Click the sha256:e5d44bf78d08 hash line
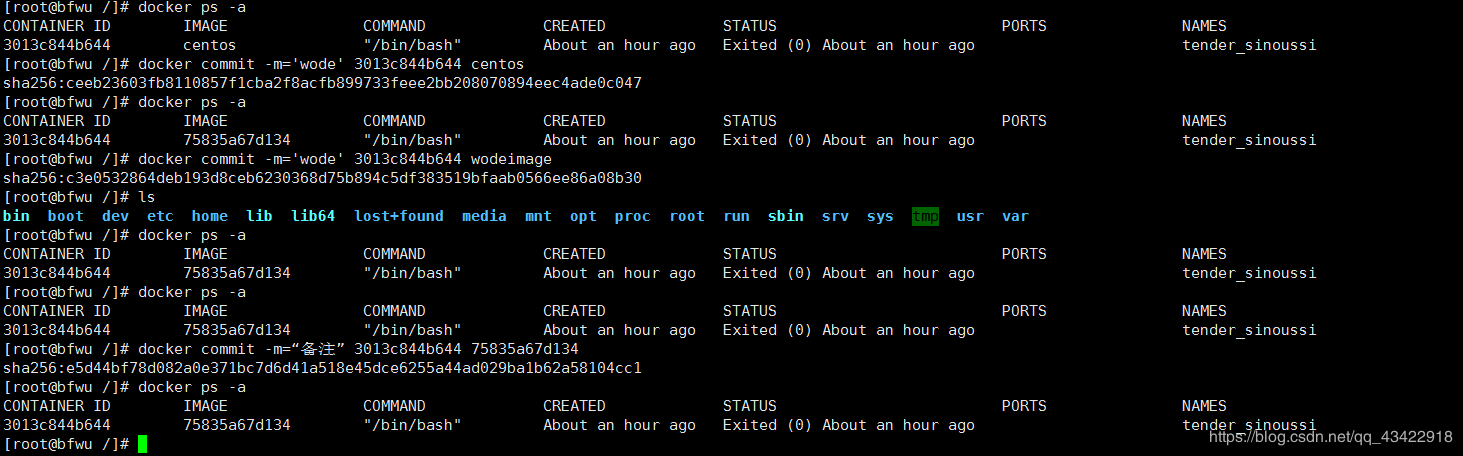The height and width of the screenshot is (456, 1463). (322, 368)
